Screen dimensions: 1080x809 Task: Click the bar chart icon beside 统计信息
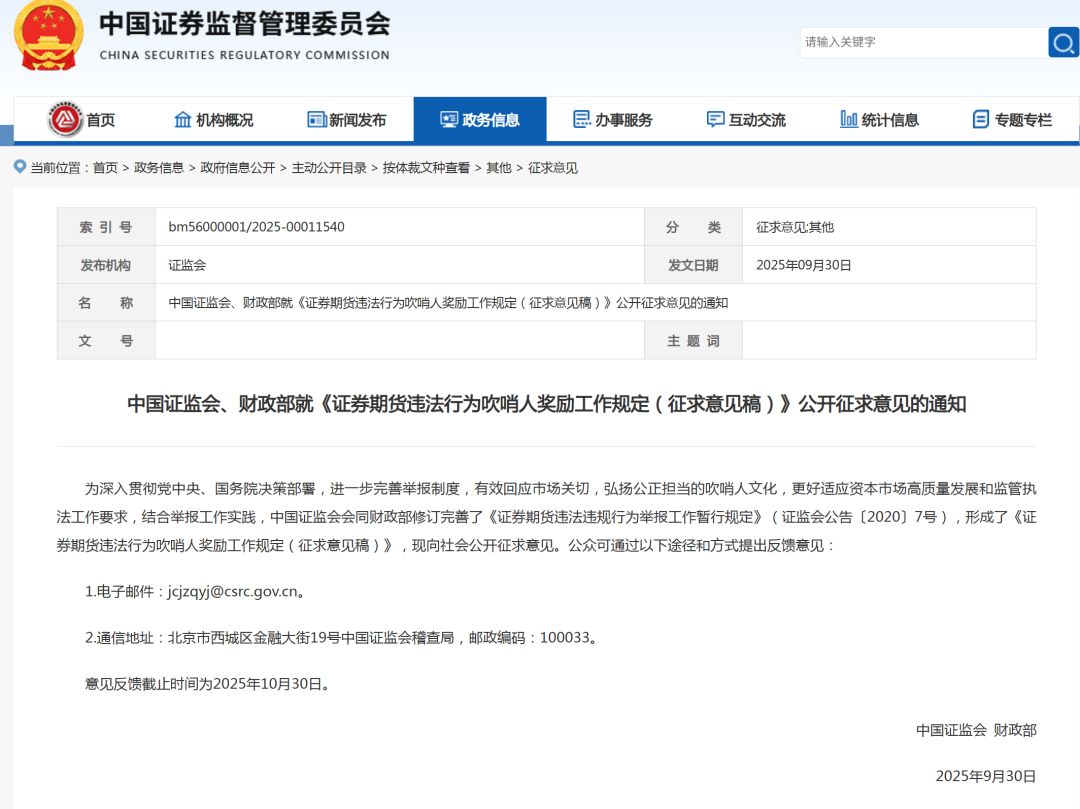pos(849,120)
